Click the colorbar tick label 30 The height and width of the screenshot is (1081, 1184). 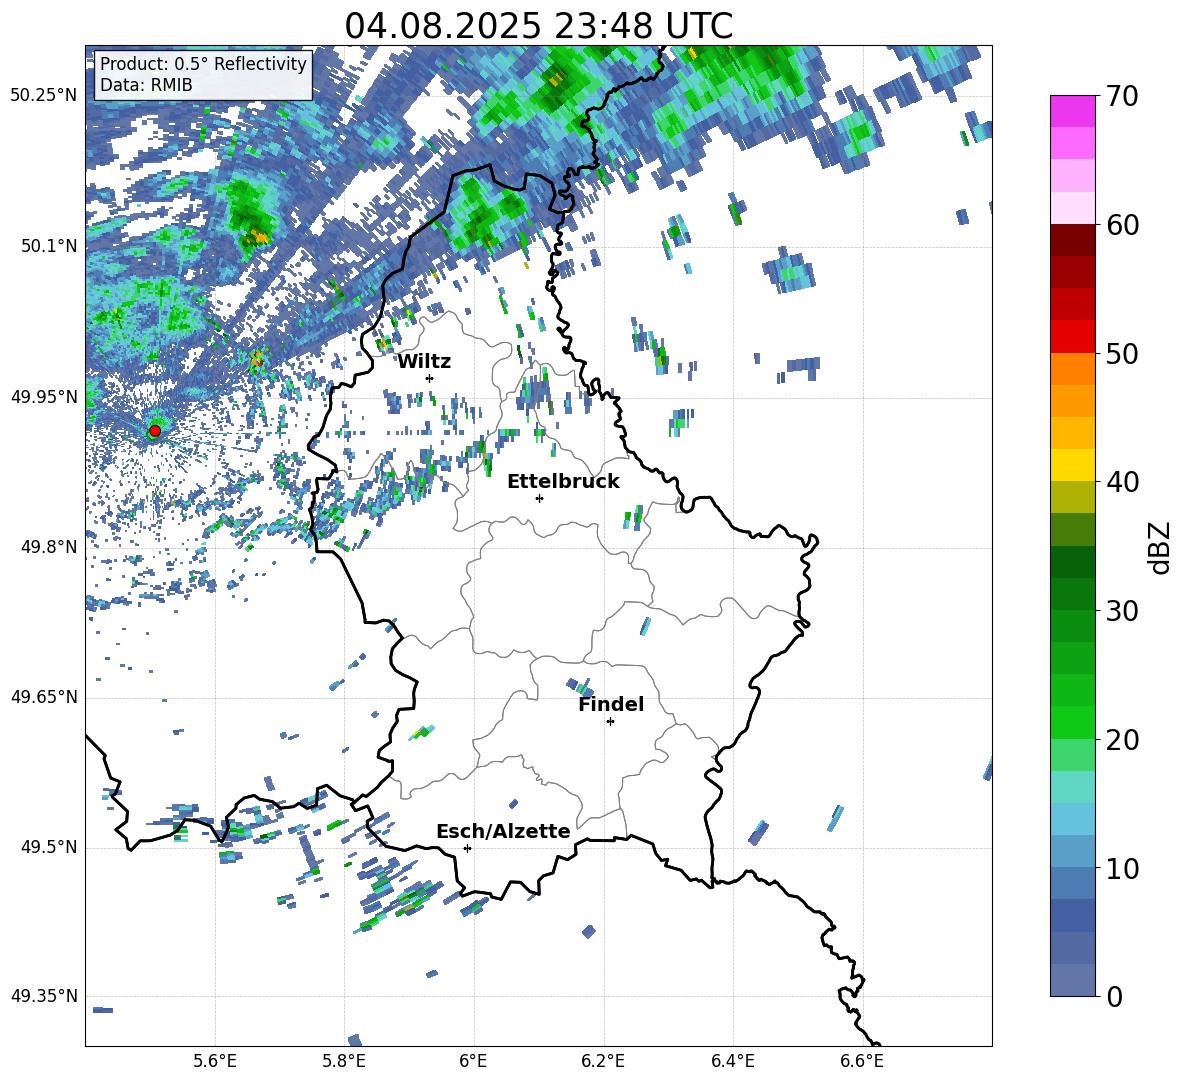(x=1122, y=611)
